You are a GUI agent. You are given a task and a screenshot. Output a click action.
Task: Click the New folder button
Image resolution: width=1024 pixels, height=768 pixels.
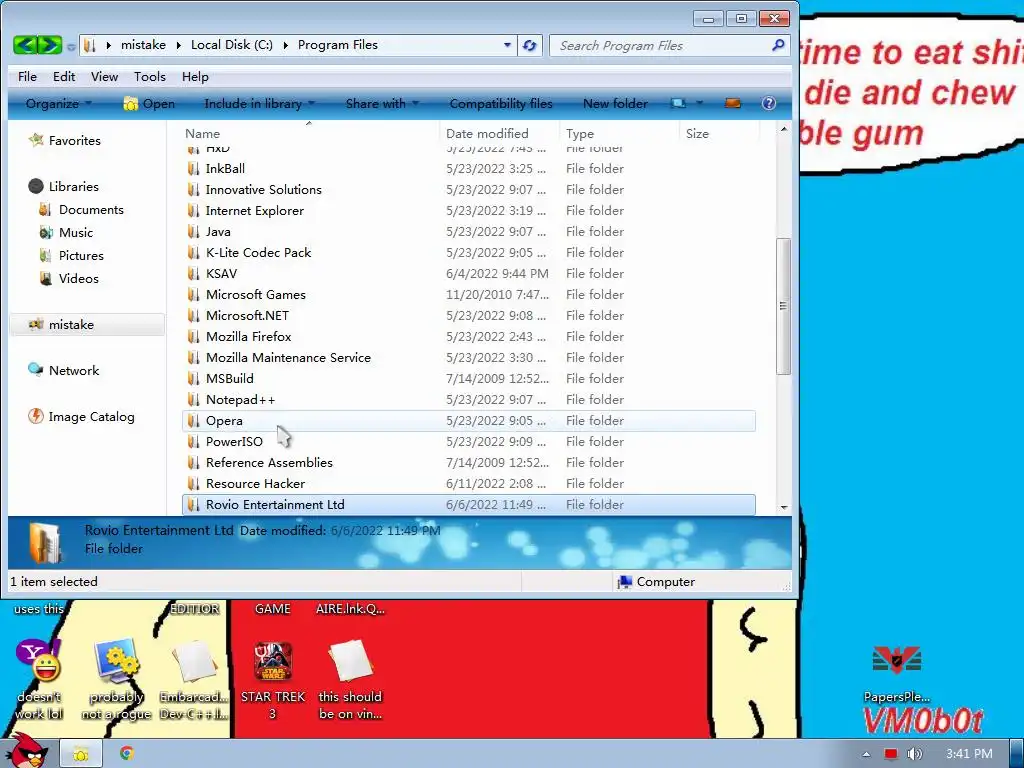point(615,103)
